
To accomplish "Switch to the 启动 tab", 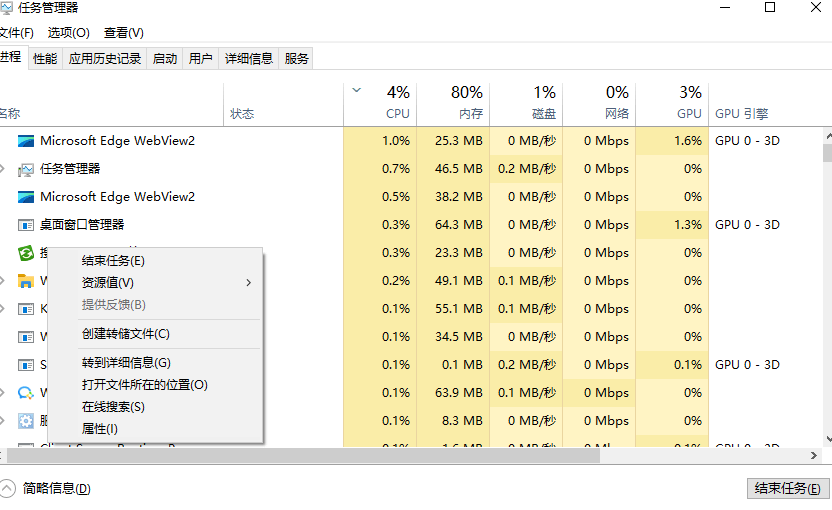I will click(165, 58).
